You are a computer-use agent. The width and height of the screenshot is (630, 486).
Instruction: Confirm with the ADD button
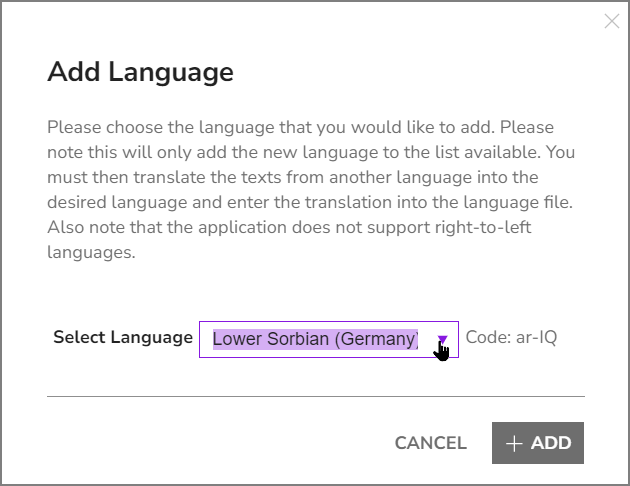[x=538, y=443]
